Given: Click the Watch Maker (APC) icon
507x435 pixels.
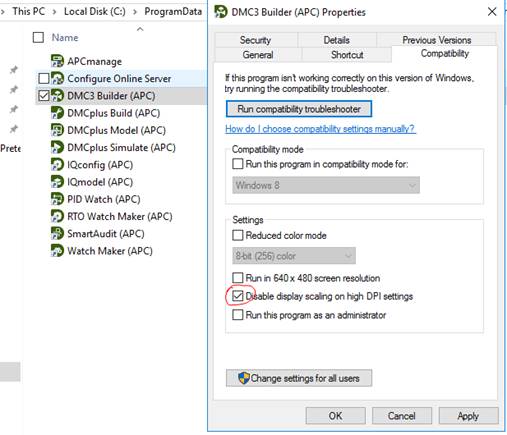Looking at the screenshot, I should (57, 251).
